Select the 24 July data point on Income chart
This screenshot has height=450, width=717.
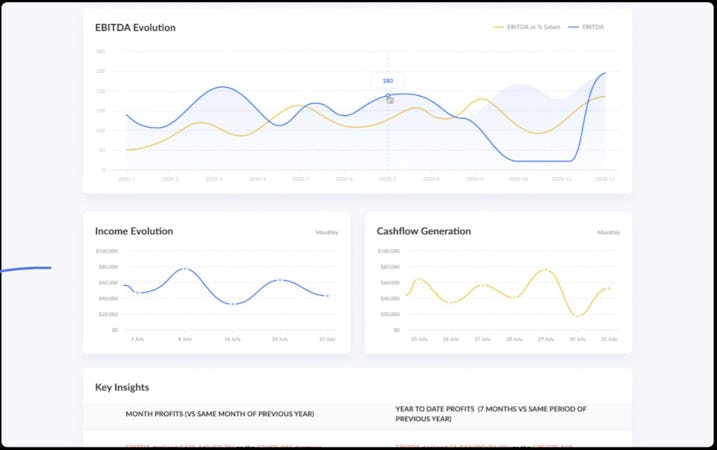click(x=280, y=280)
